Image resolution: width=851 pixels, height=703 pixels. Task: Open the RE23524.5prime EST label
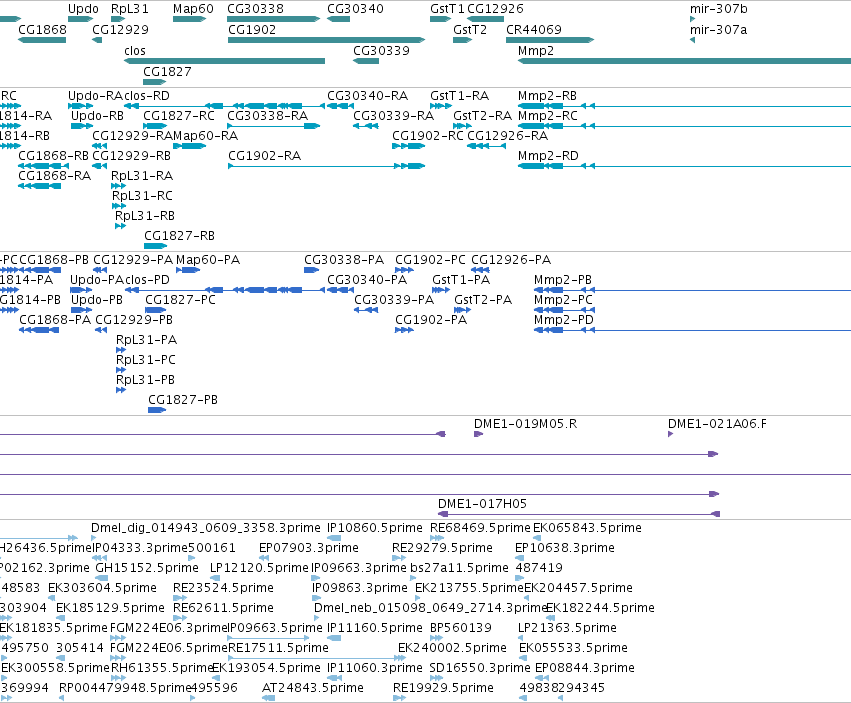pyautogui.click(x=223, y=588)
